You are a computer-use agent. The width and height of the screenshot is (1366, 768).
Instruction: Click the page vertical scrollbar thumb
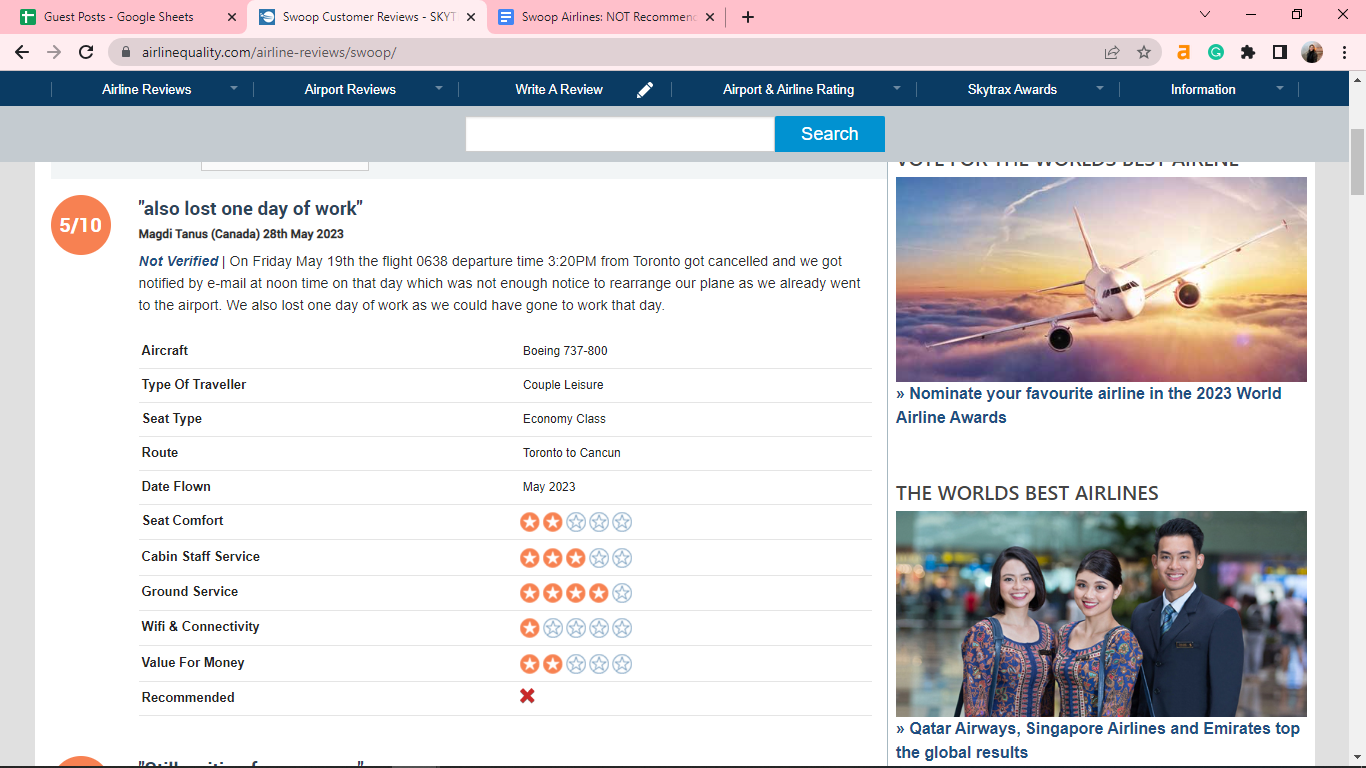click(1357, 161)
